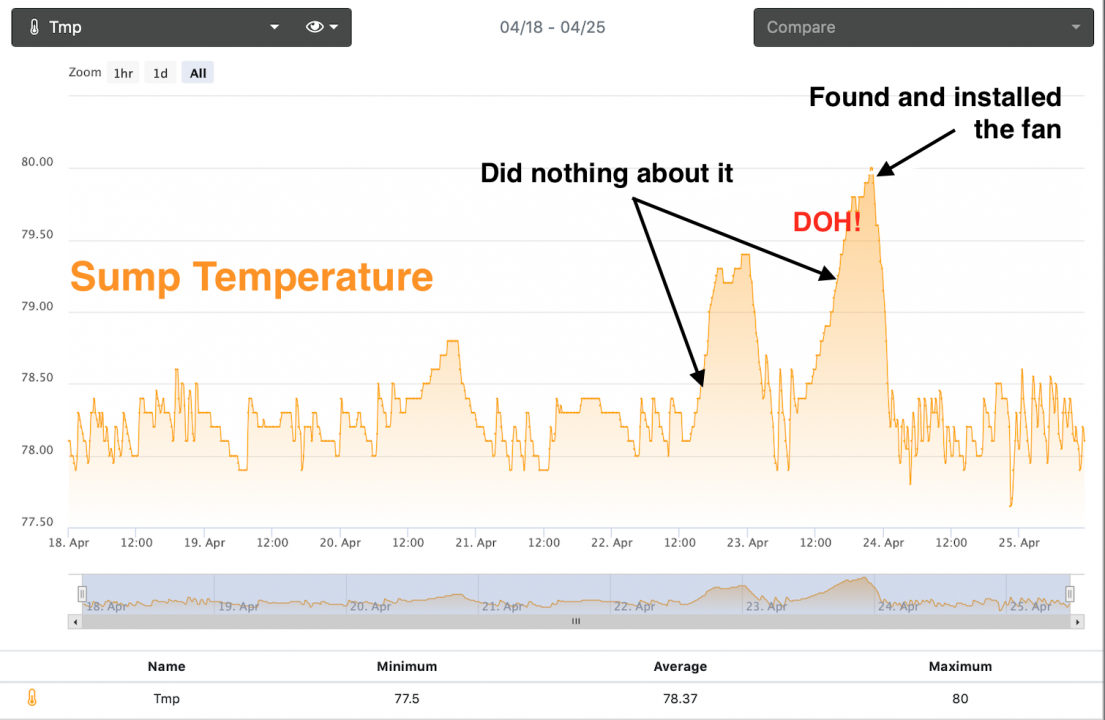Set zoom to 1hr

[x=123, y=73]
